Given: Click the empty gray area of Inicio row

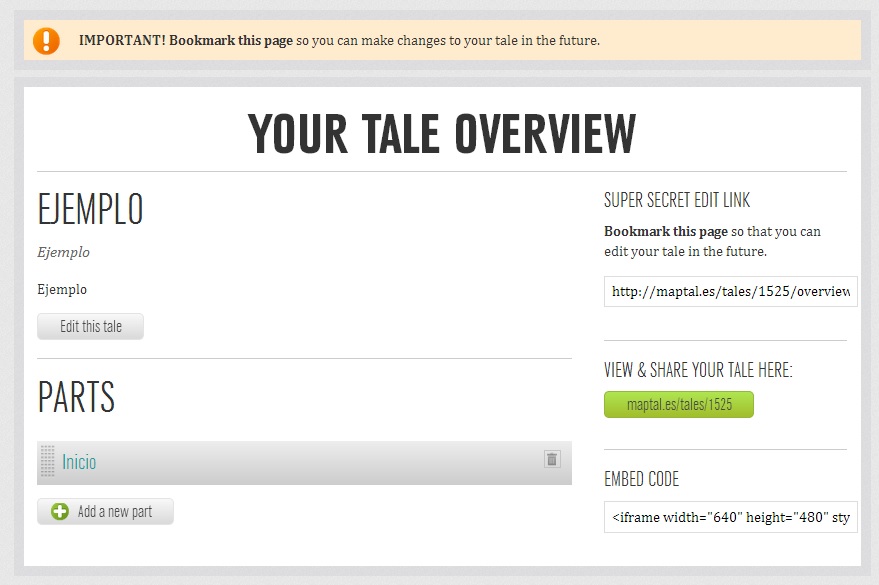Looking at the screenshot, I should pos(320,463).
